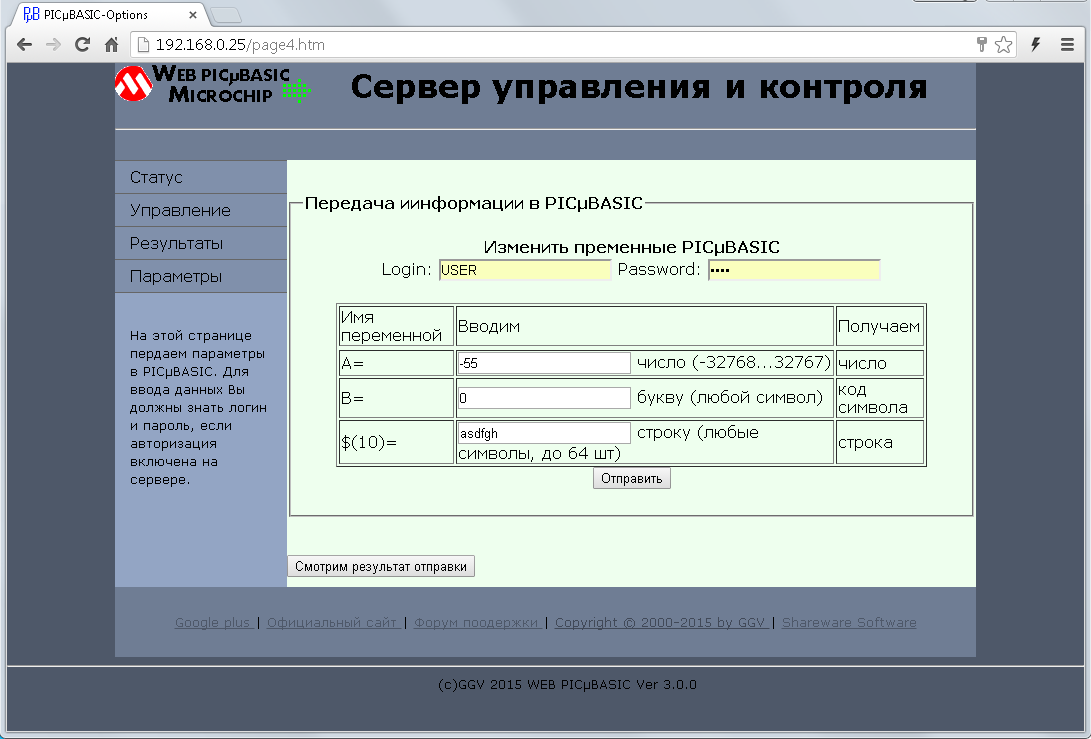1091x739 pixels.
Task: Open the Copyright 2000-2015 by GGV link
Action: click(x=660, y=623)
